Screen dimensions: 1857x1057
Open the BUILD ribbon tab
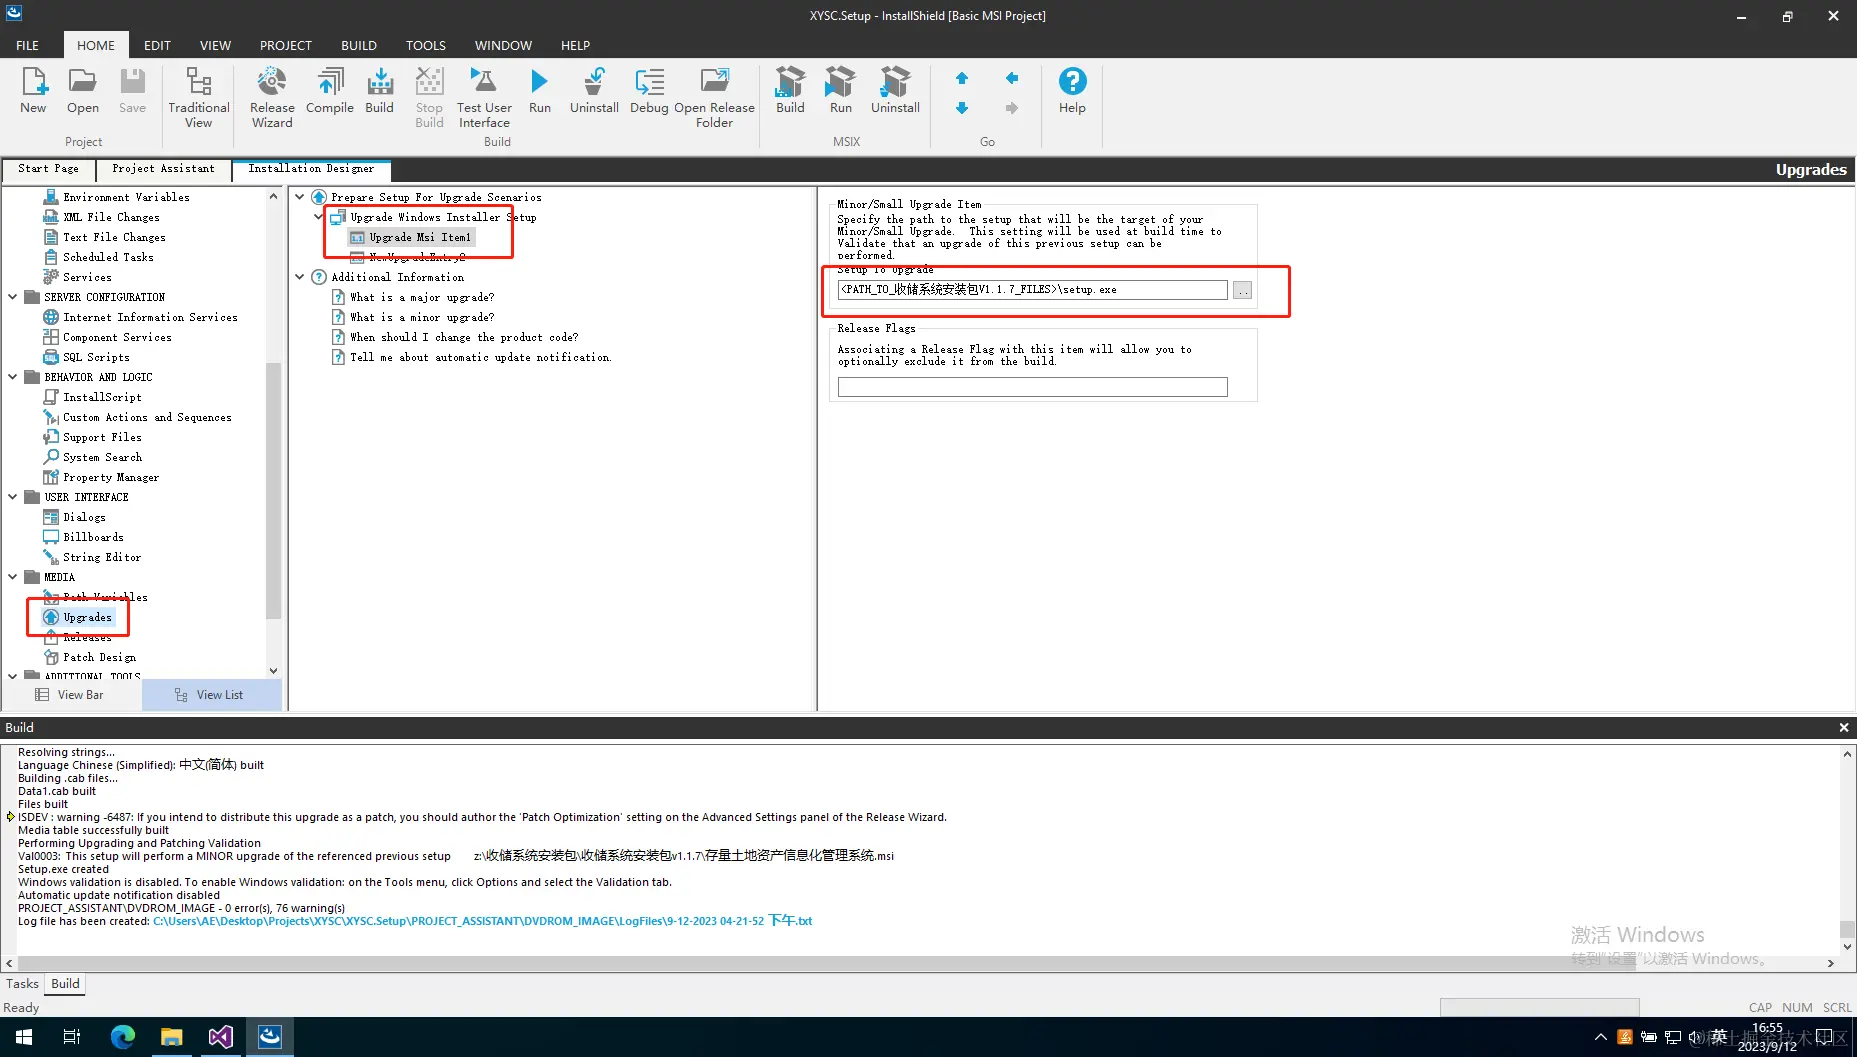click(x=359, y=45)
